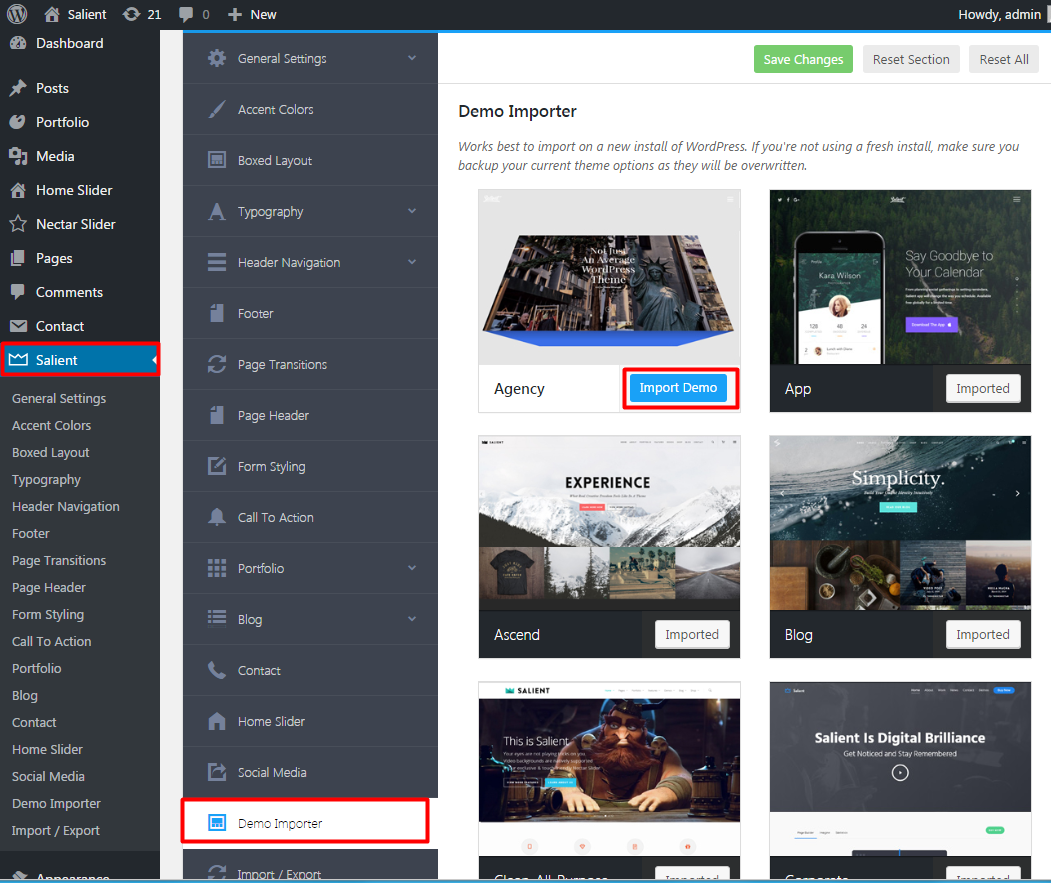Open the comments bubble icon in admin bar
The width and height of the screenshot is (1051, 883).
pos(186,15)
